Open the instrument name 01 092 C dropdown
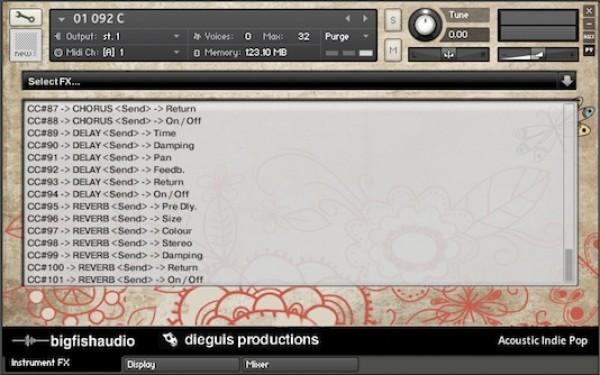 click(62, 19)
